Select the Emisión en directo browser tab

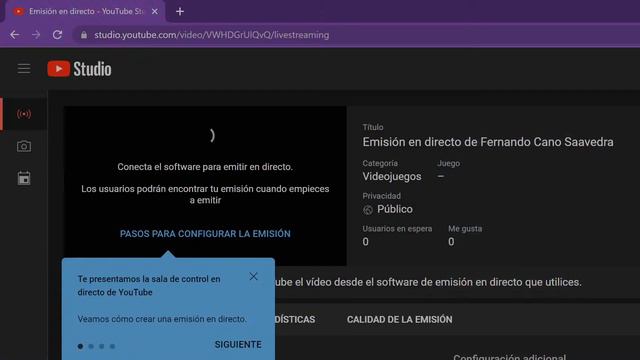[x=84, y=11]
